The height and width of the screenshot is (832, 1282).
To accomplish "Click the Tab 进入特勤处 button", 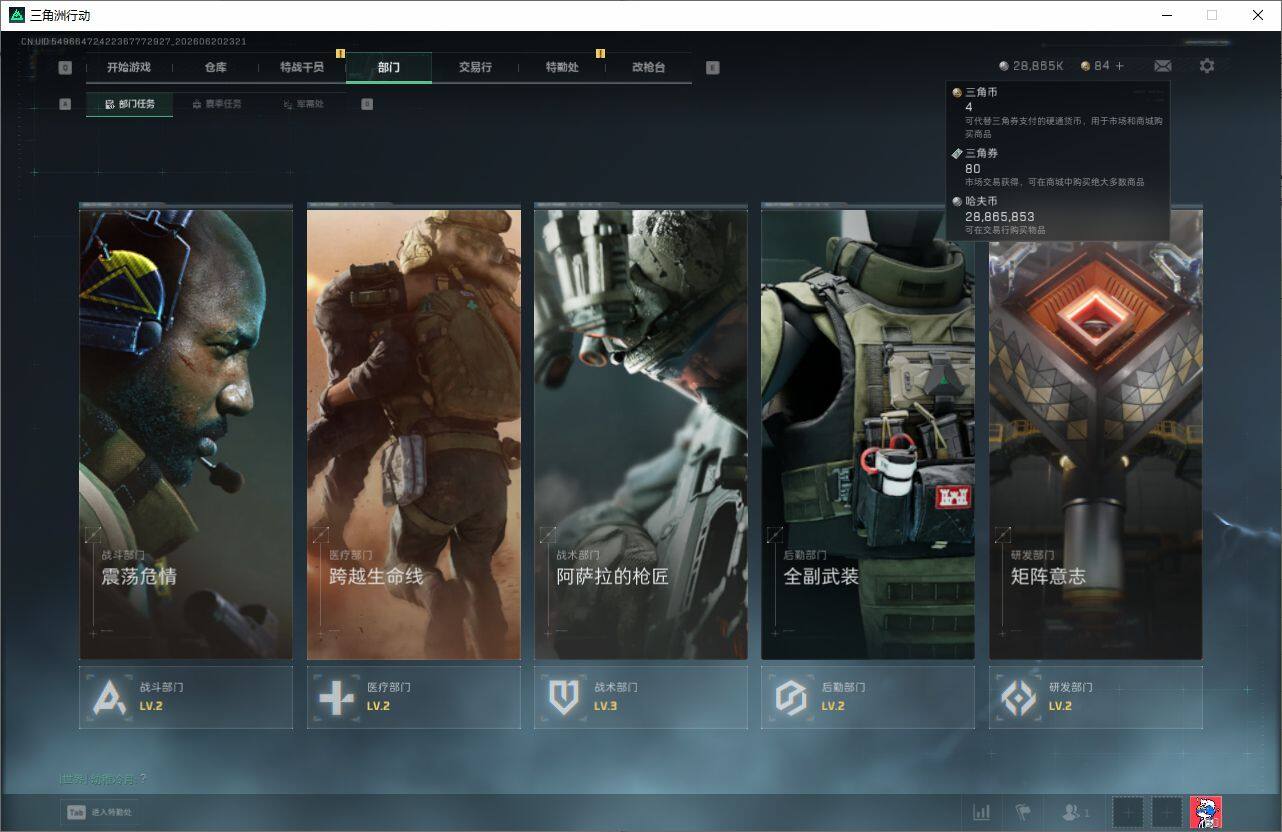I will pyautogui.click(x=99, y=812).
